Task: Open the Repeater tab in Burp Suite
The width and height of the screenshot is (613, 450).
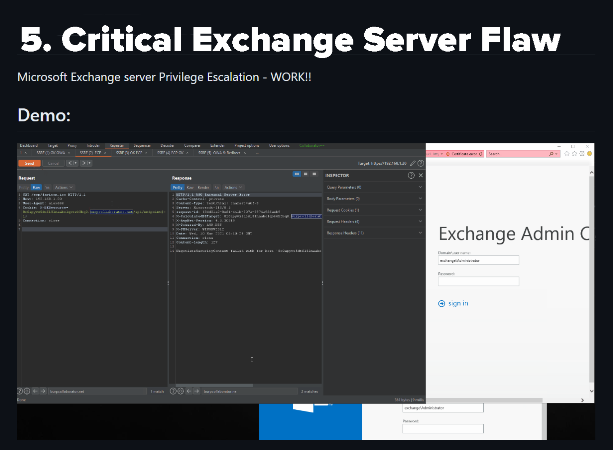Action: [x=117, y=146]
